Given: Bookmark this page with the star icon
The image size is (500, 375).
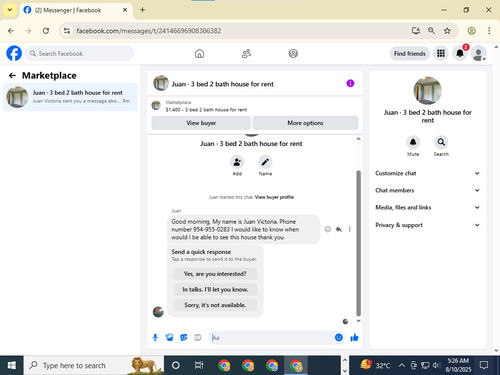Looking at the screenshot, I should 447,31.
